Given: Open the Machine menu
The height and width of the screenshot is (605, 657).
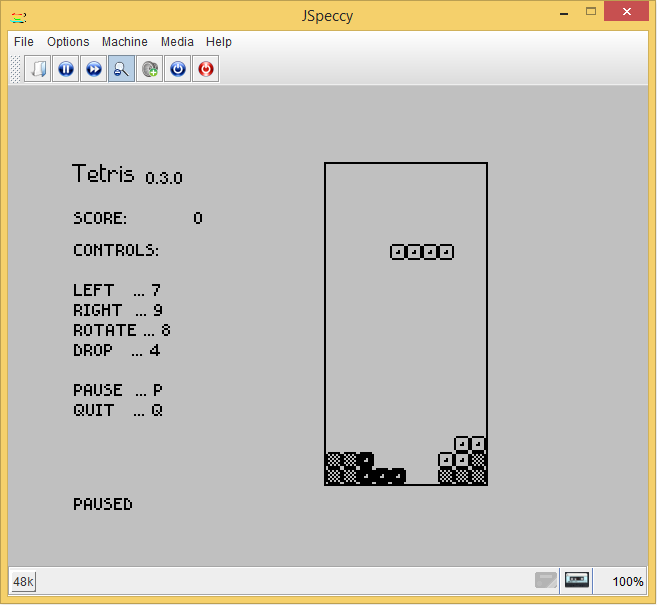Looking at the screenshot, I should pos(124,42).
